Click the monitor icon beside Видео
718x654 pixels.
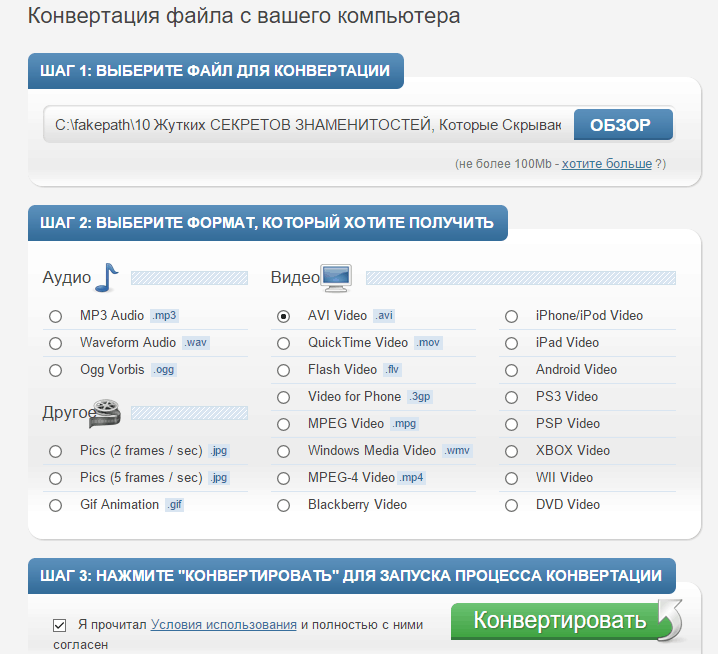(x=337, y=276)
